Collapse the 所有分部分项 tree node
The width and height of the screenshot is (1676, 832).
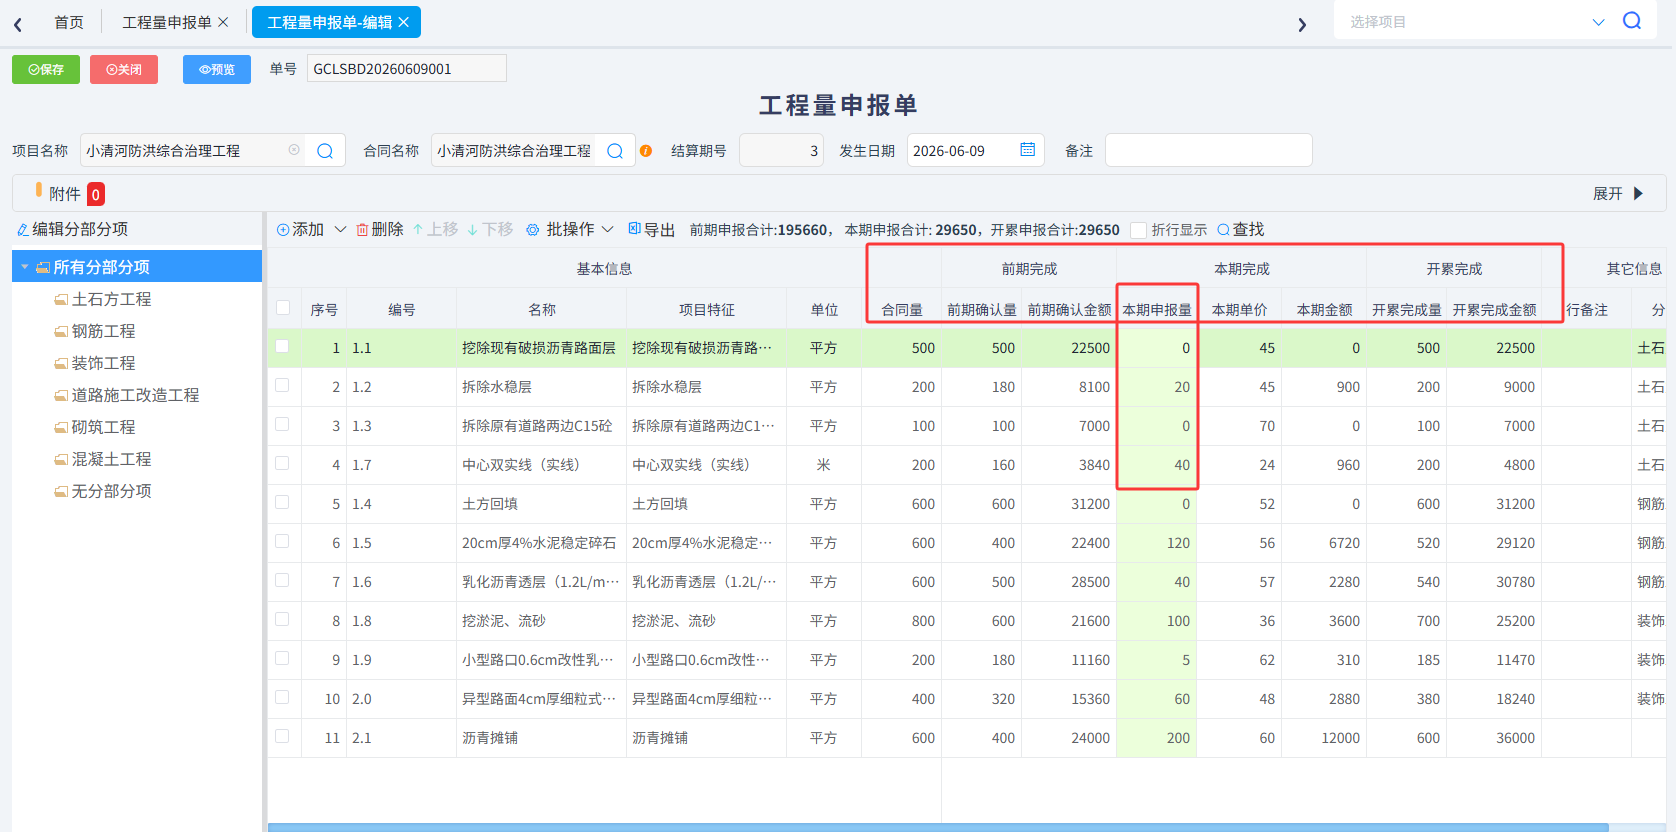(x=24, y=267)
